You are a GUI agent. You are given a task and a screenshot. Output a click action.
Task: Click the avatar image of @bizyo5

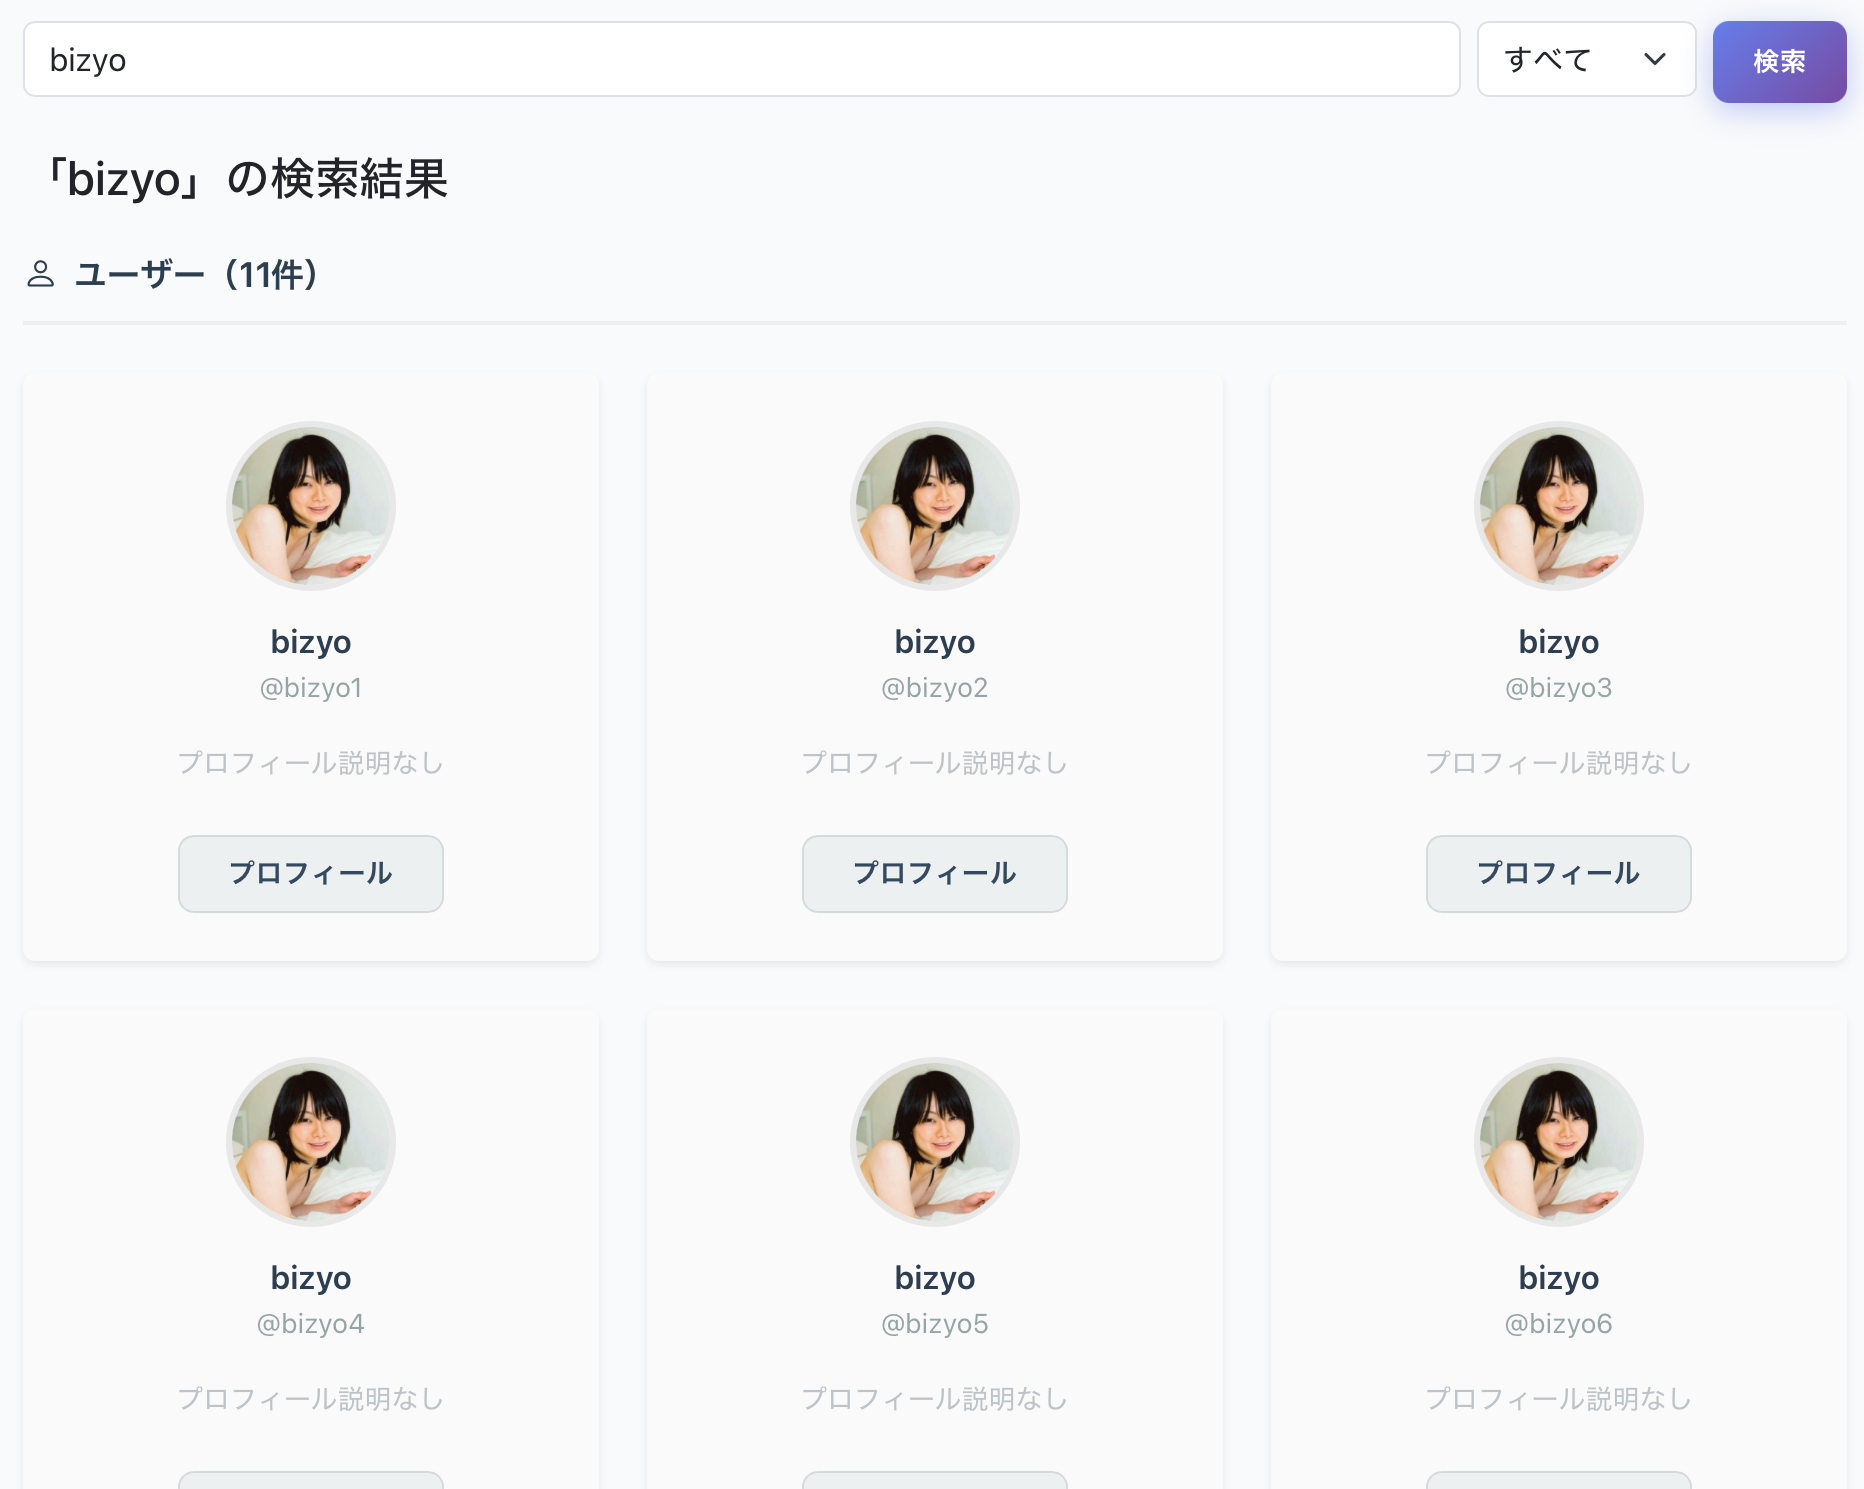(x=935, y=1142)
